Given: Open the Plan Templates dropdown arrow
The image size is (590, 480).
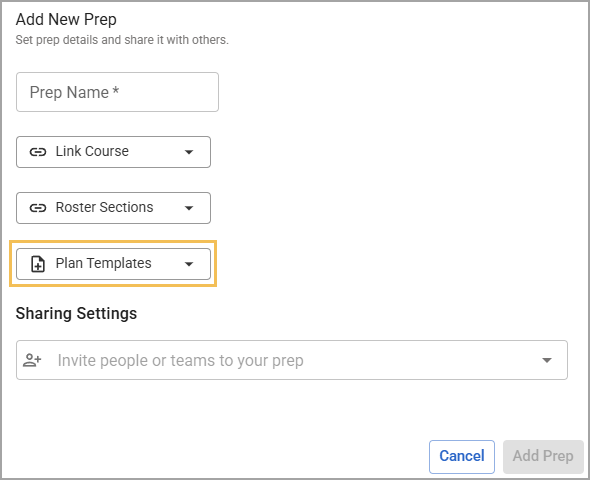Looking at the screenshot, I should (189, 264).
